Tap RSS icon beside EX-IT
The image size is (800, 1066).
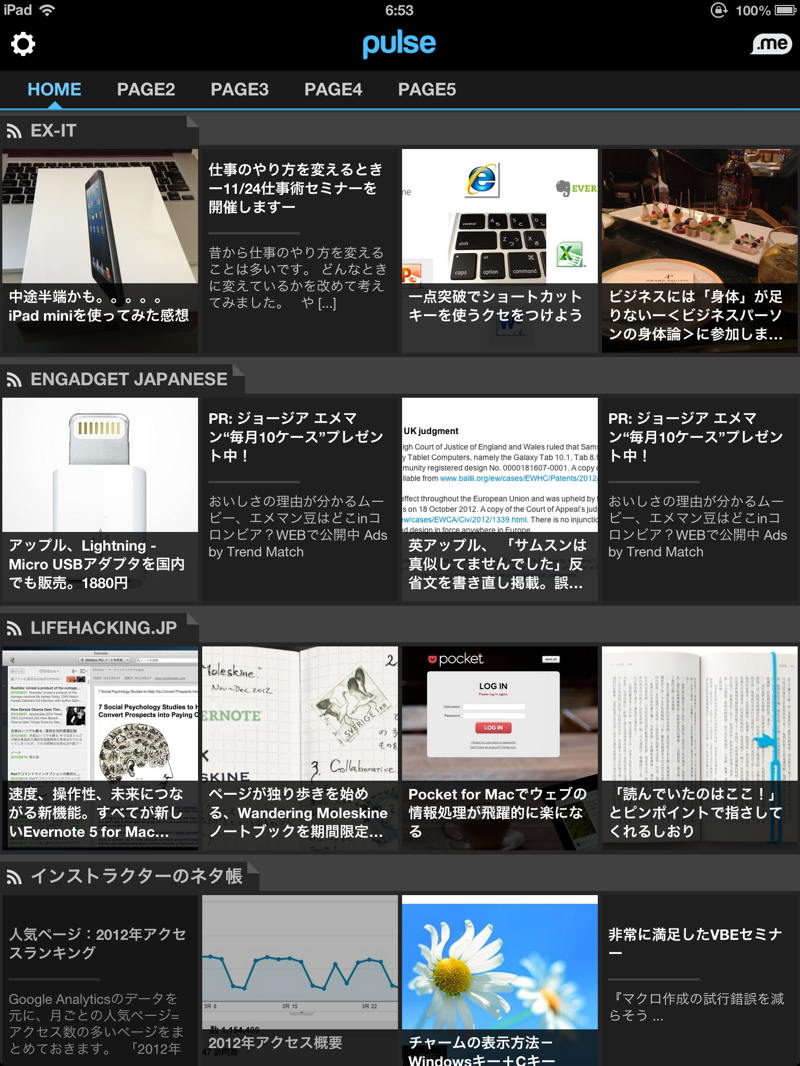(14, 131)
